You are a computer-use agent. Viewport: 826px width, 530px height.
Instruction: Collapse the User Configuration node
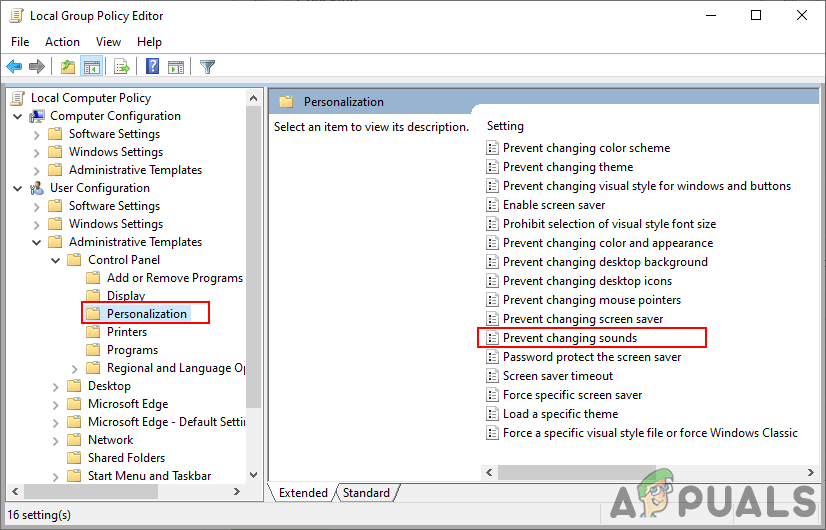pyautogui.click(x=18, y=189)
